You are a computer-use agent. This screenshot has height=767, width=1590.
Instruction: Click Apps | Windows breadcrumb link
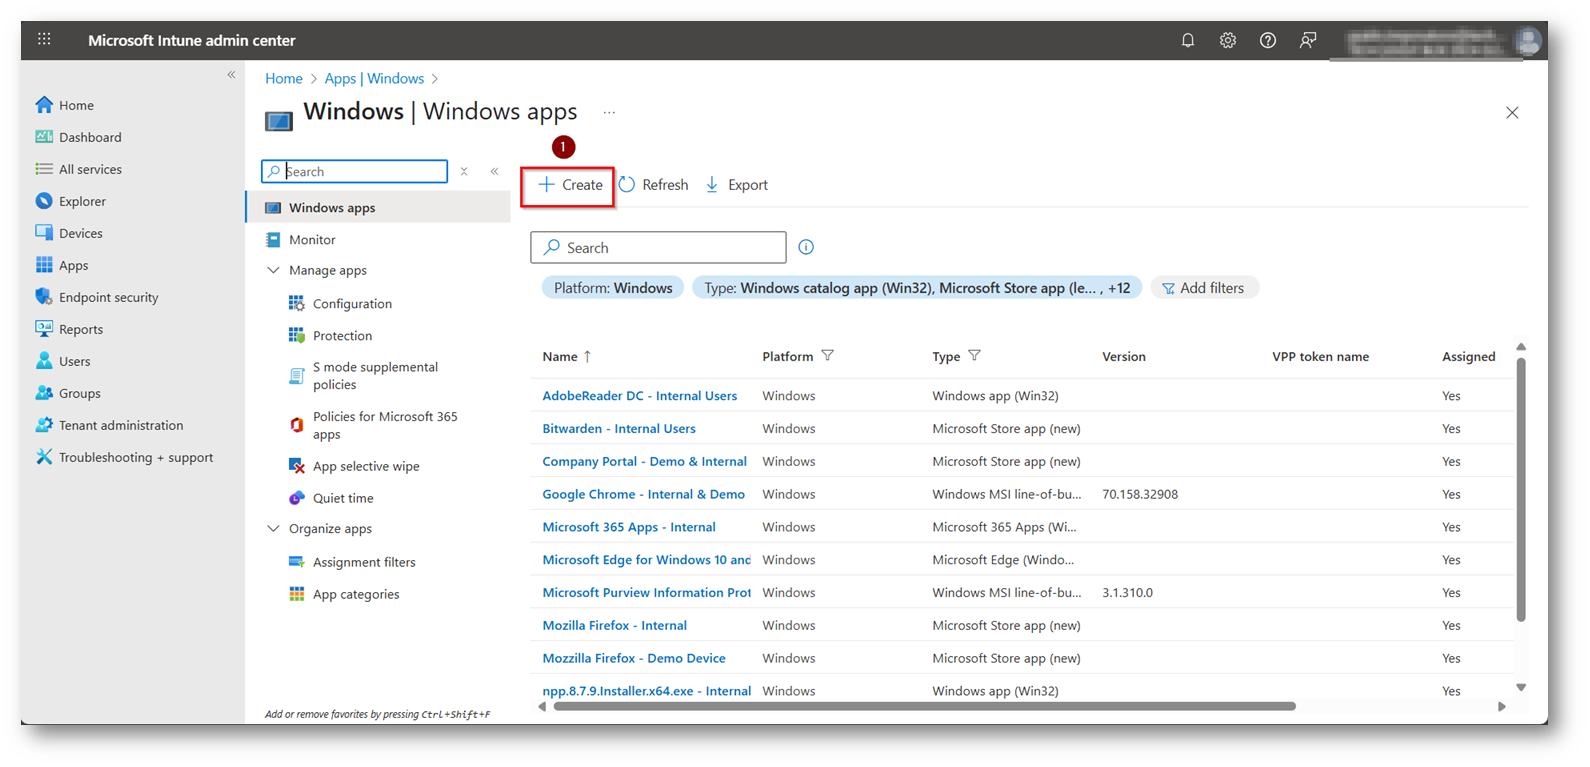(374, 78)
